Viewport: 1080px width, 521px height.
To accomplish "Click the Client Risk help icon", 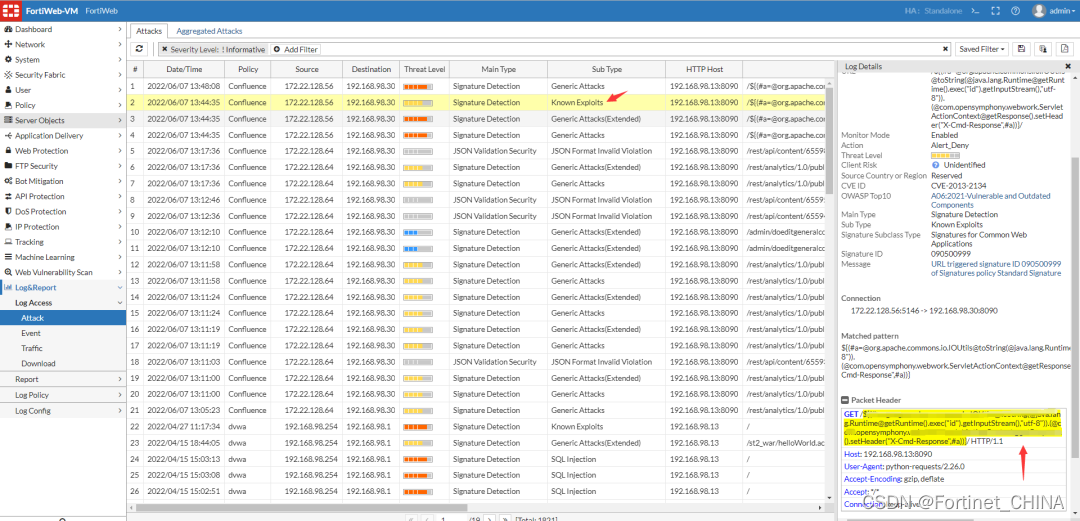I will tap(936, 165).
